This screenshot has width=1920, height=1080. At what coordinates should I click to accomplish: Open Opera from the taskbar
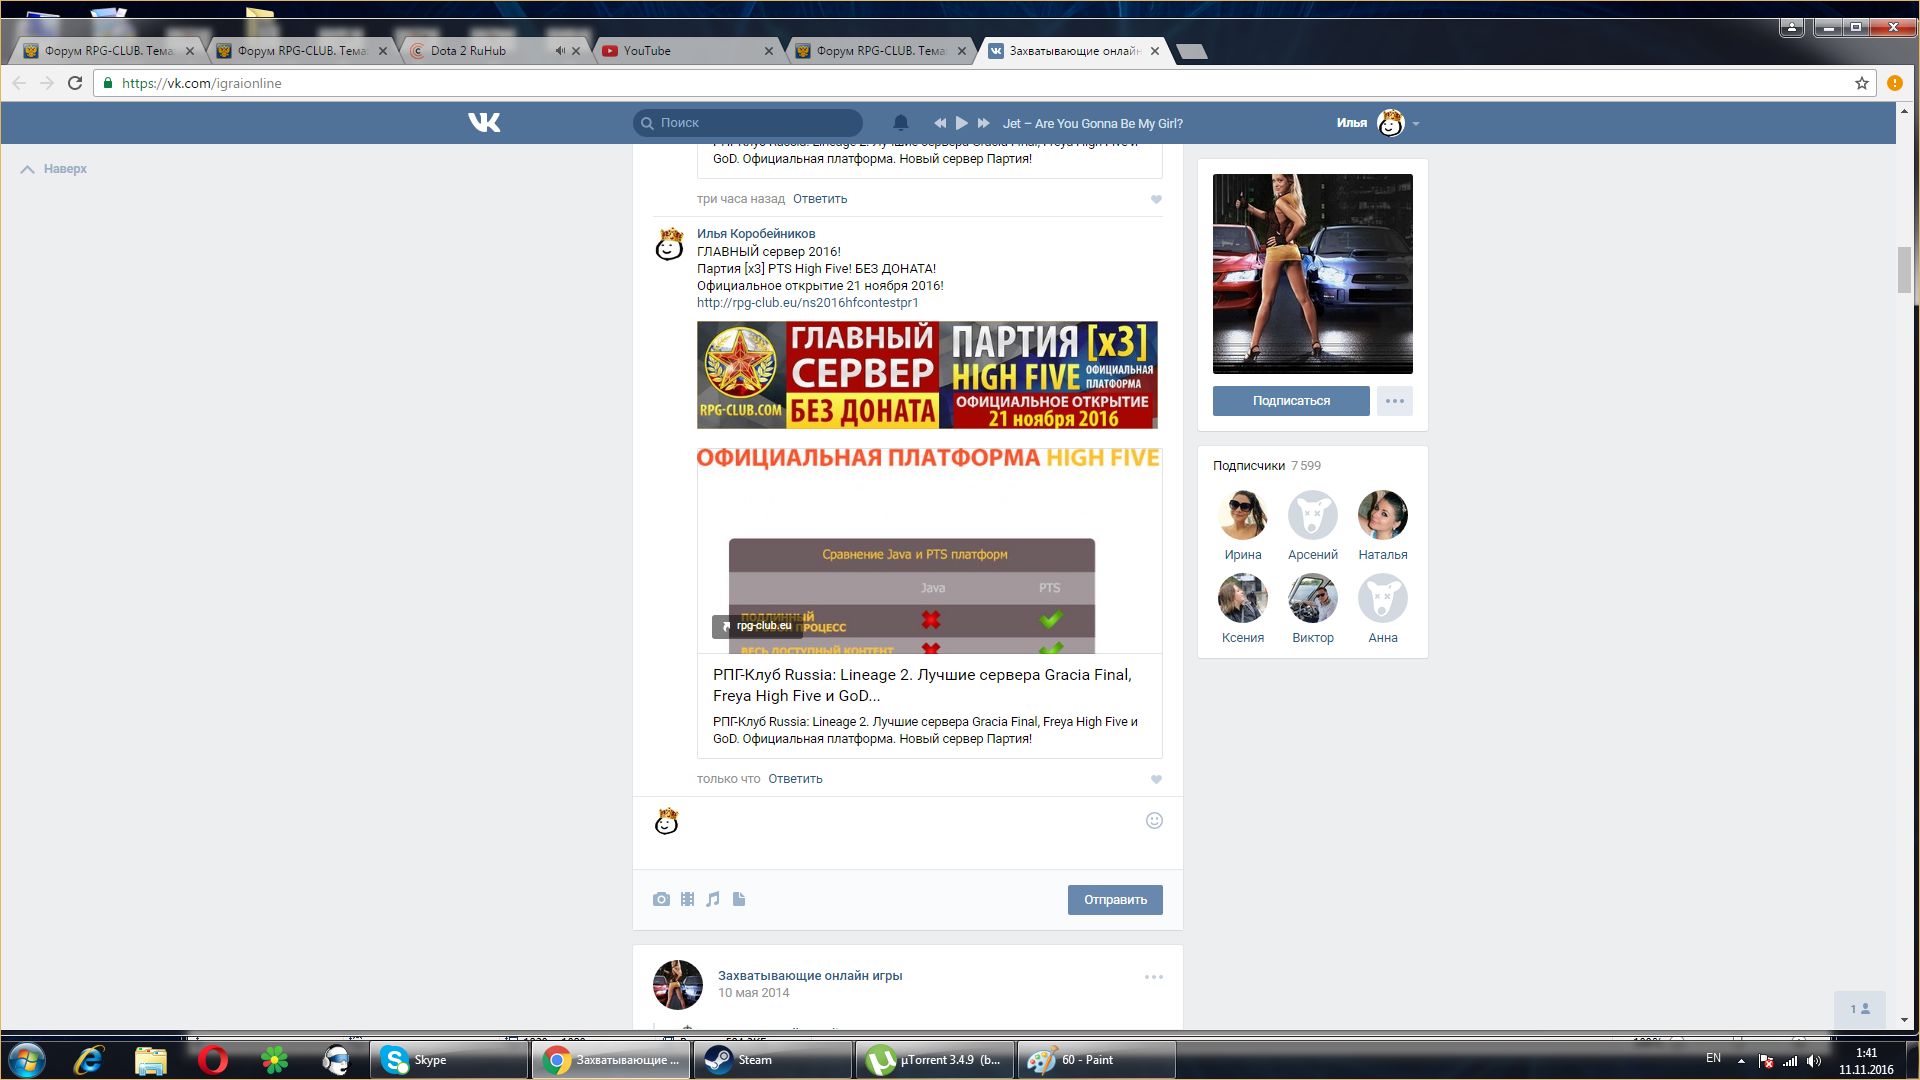[212, 1060]
